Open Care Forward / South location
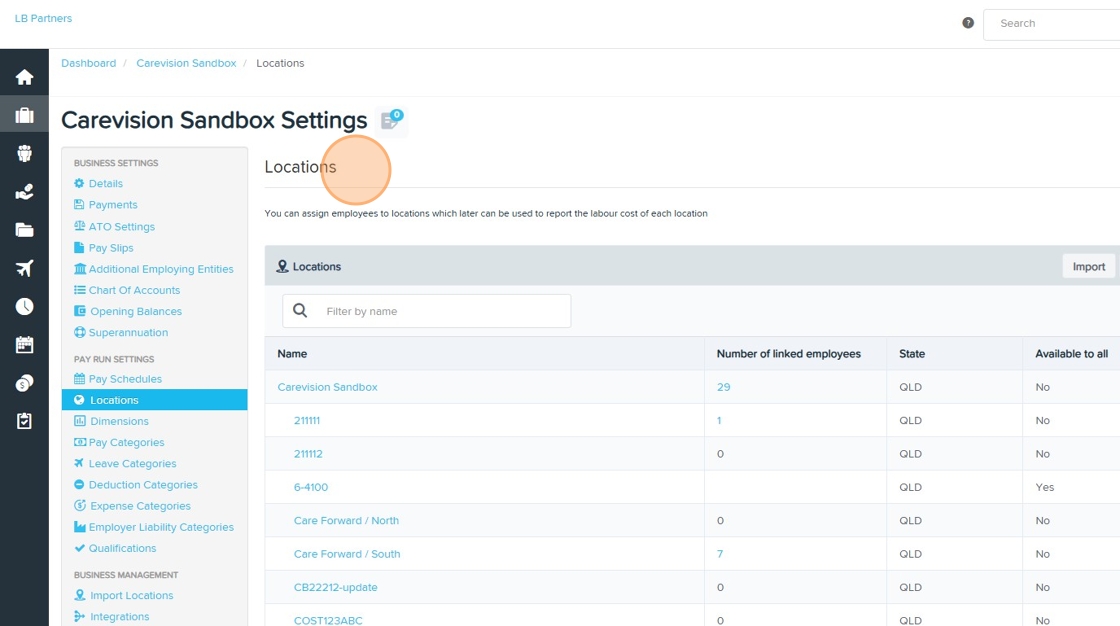This screenshot has height=626, width=1120. click(347, 554)
